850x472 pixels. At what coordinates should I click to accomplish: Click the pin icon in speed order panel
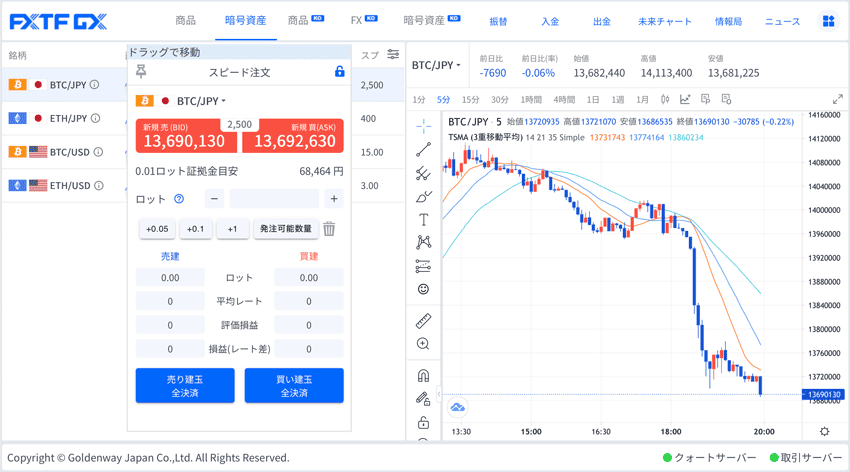[x=141, y=72]
